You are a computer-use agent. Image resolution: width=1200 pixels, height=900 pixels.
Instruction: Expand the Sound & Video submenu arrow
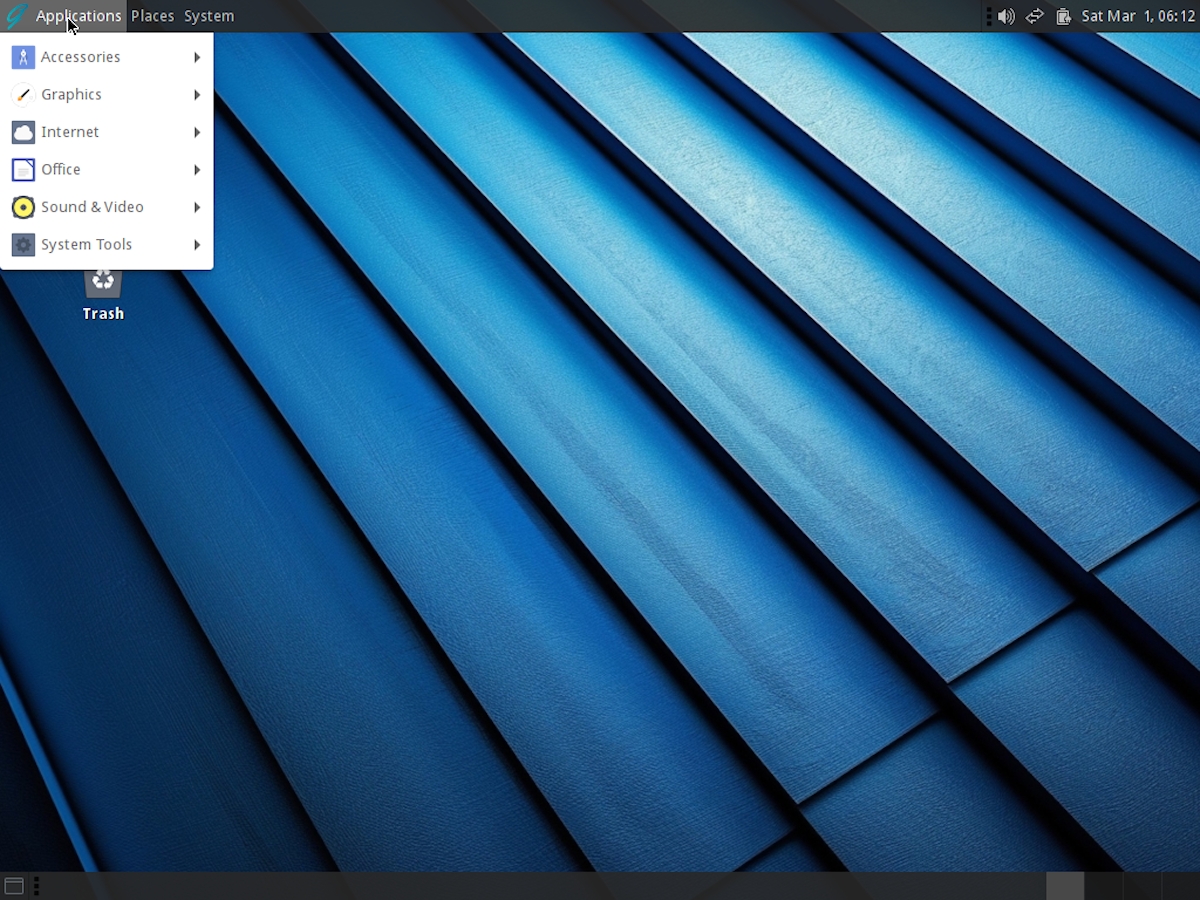[197, 207]
